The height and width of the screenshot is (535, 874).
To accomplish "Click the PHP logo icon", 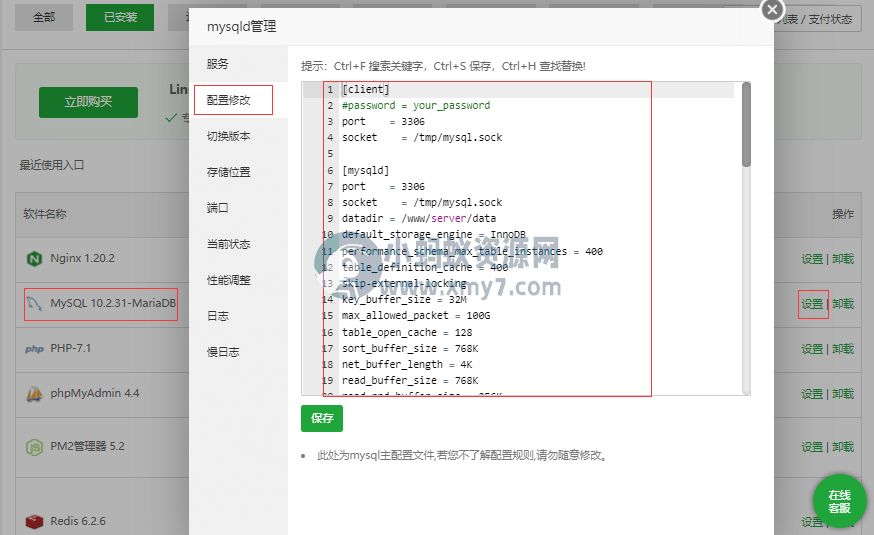I will 34,349.
